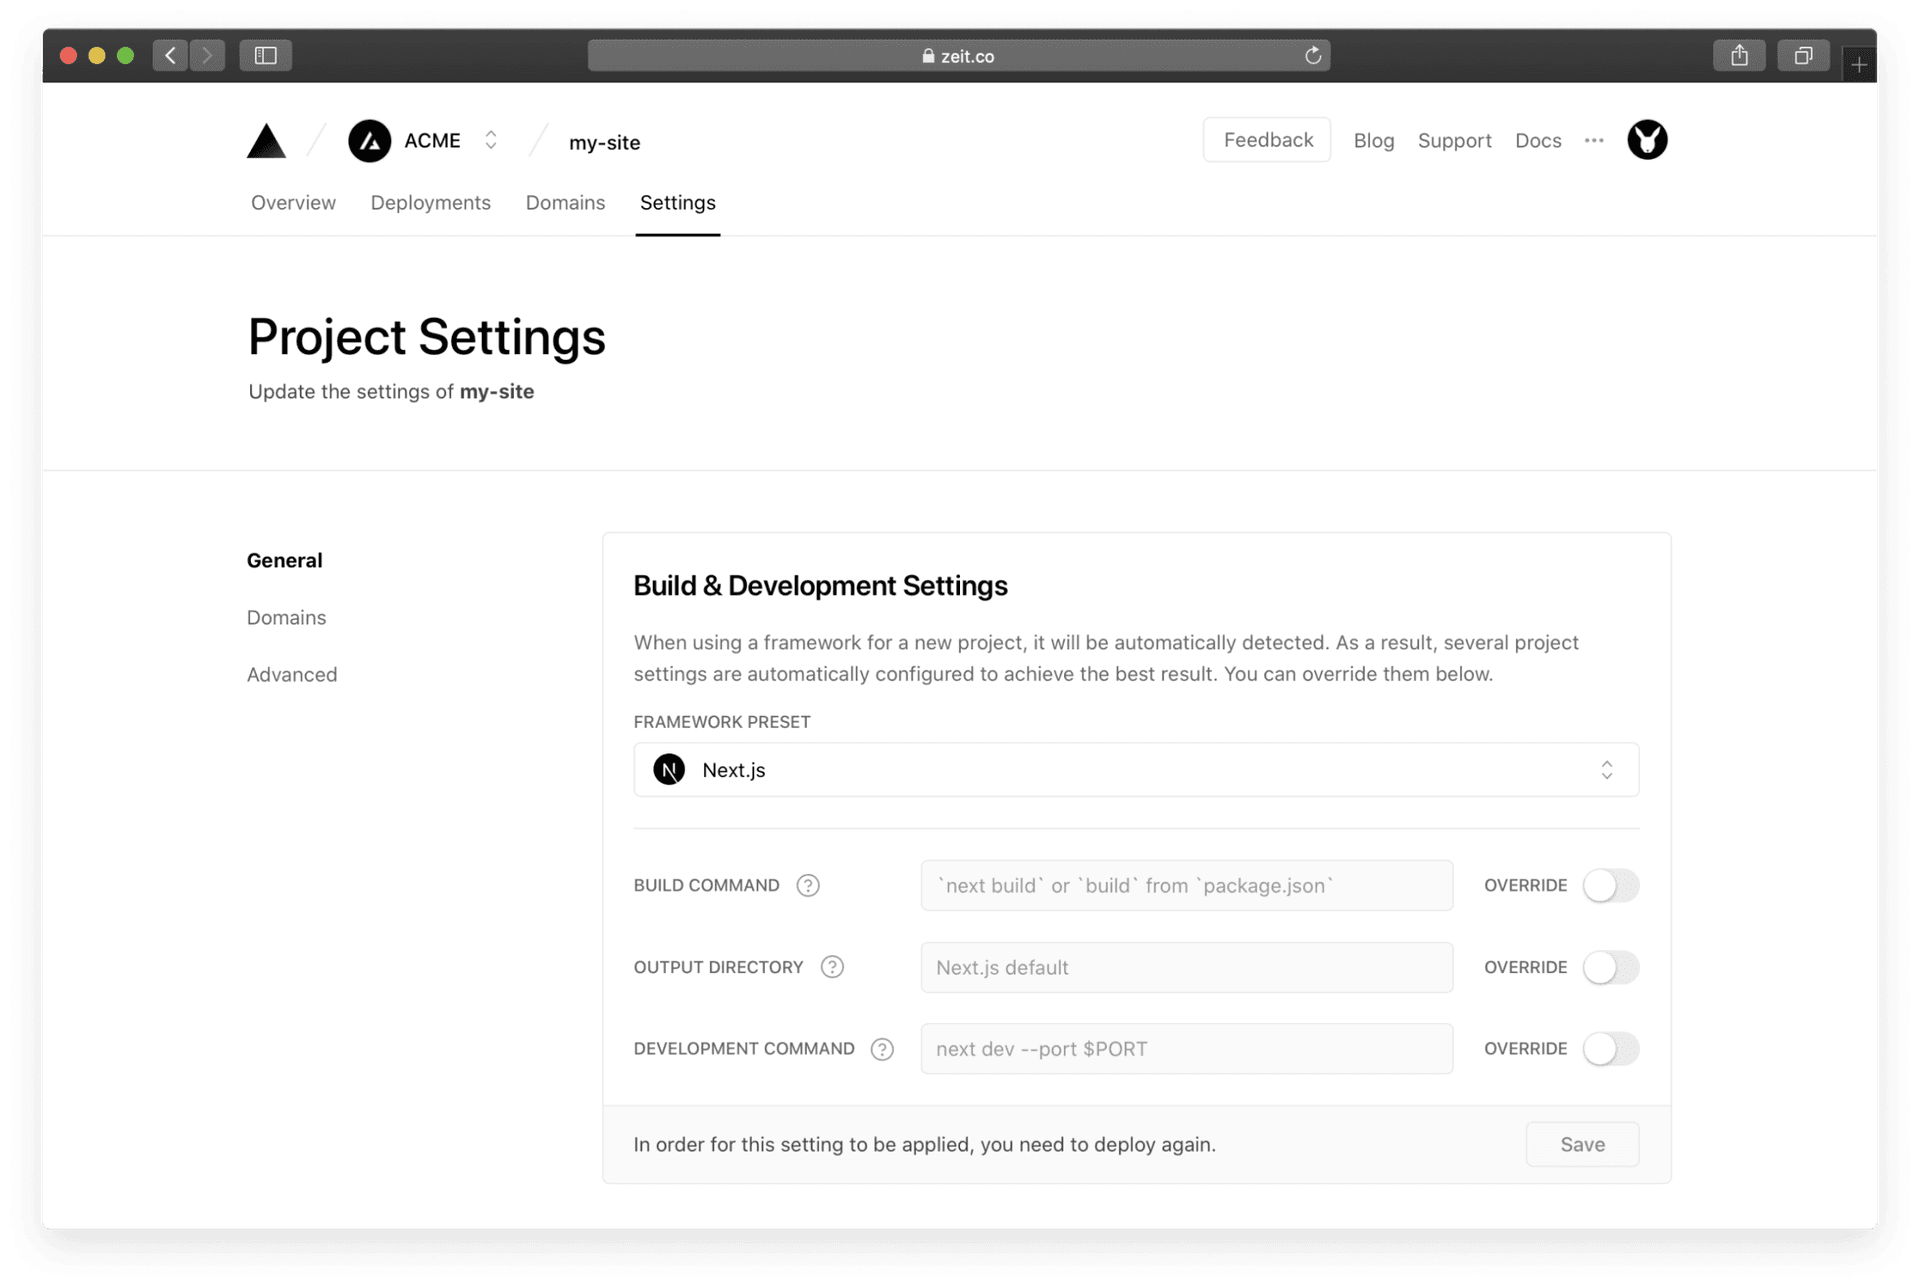Open the user profile avatar menu
Screen dimensions: 1920x1286
point(1646,140)
